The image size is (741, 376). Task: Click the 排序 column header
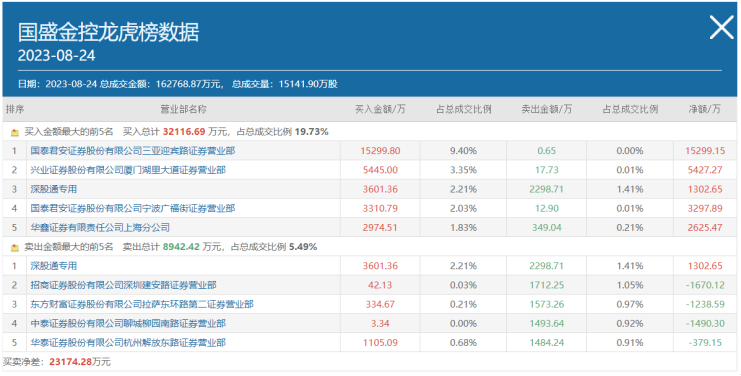(x=15, y=109)
